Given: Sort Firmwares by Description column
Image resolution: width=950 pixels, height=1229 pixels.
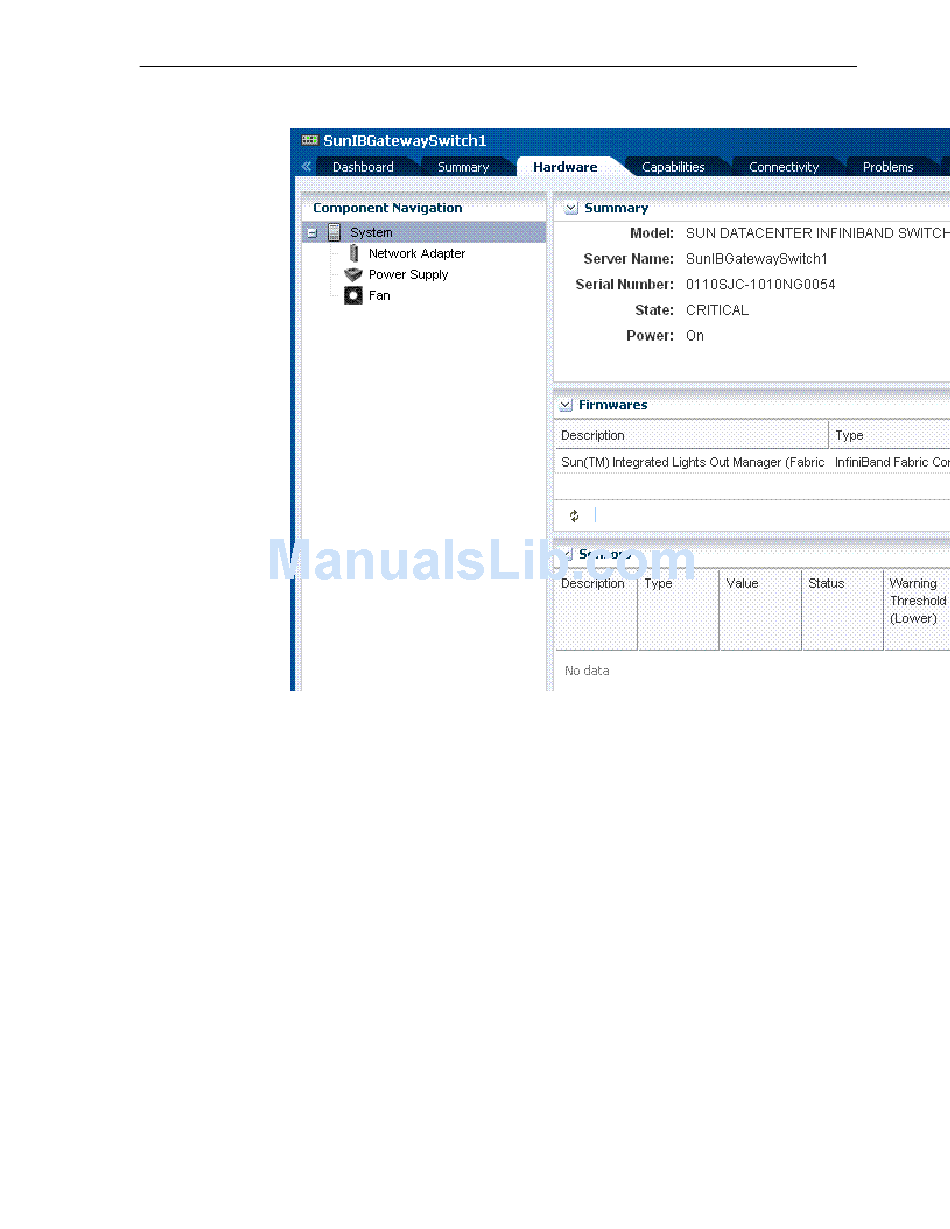Looking at the screenshot, I should (691, 435).
